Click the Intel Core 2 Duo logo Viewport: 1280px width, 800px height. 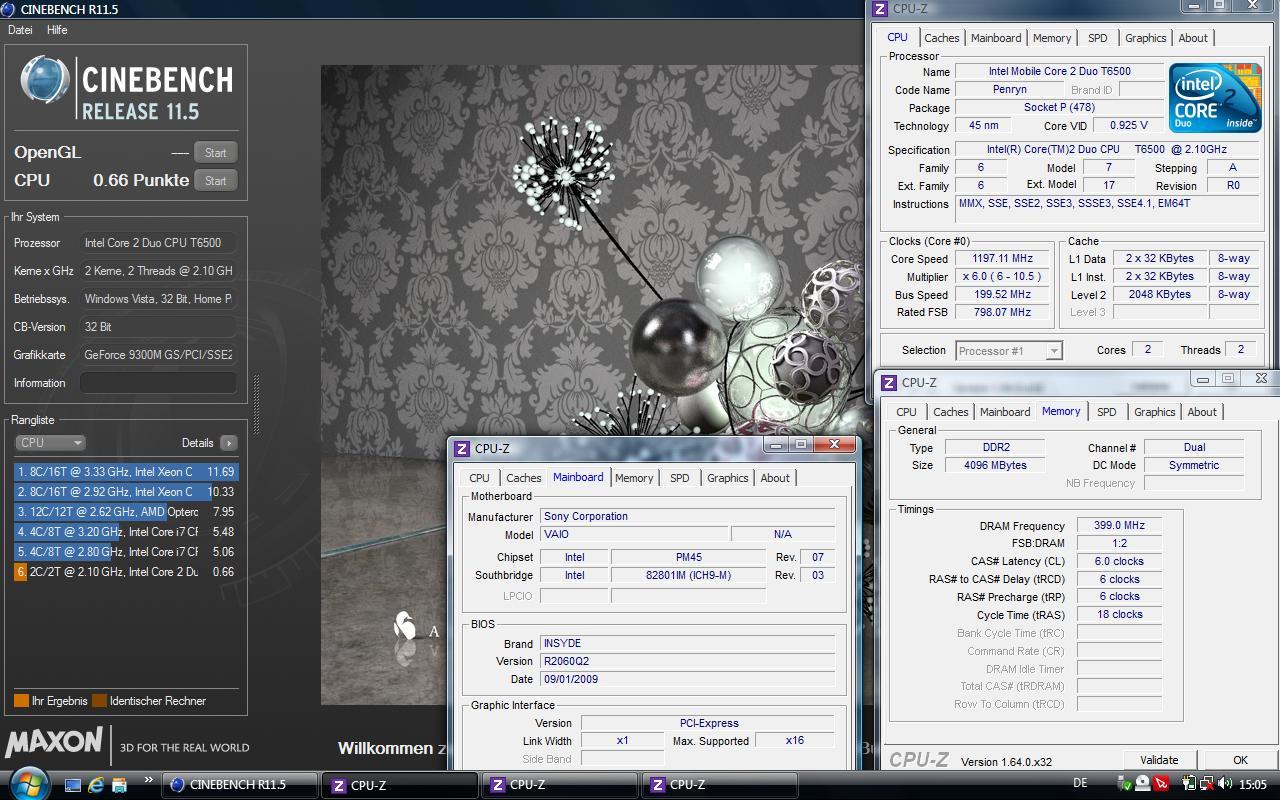[1215, 98]
